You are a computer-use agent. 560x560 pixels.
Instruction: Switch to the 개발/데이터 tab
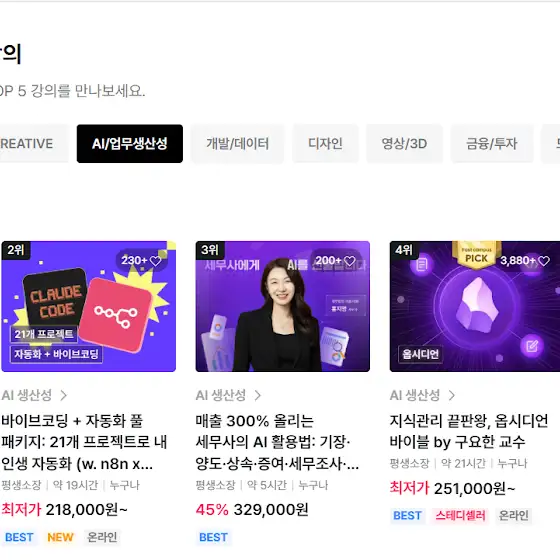click(238, 144)
